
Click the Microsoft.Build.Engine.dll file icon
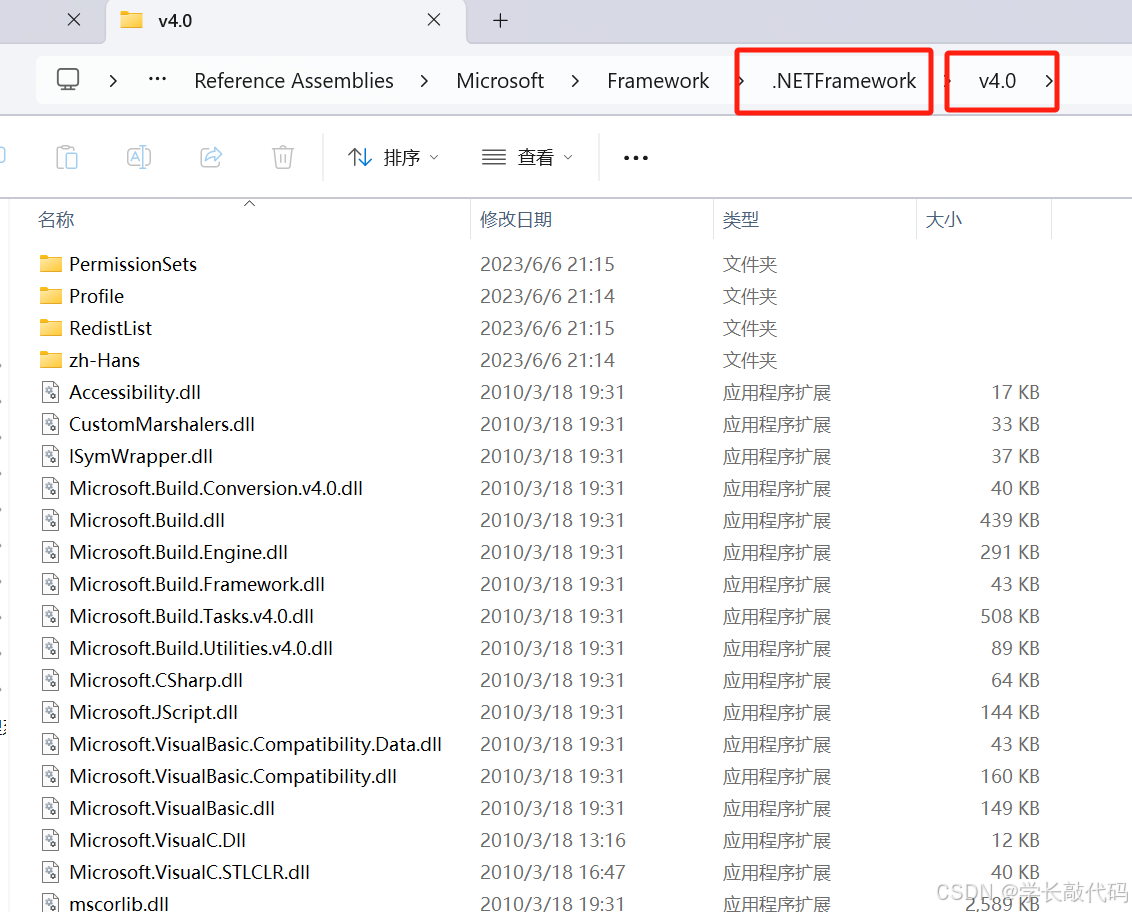[x=51, y=552]
